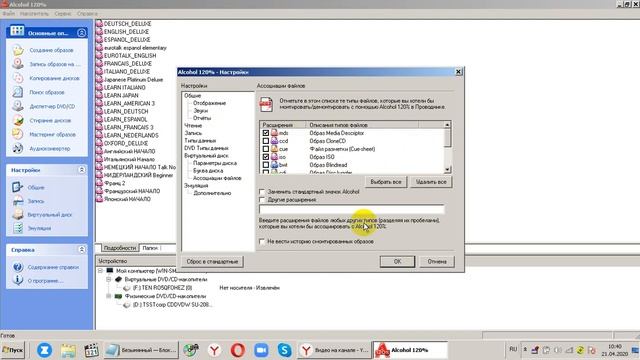
Task: Open О программе info icon
Action: click(x=18, y=280)
